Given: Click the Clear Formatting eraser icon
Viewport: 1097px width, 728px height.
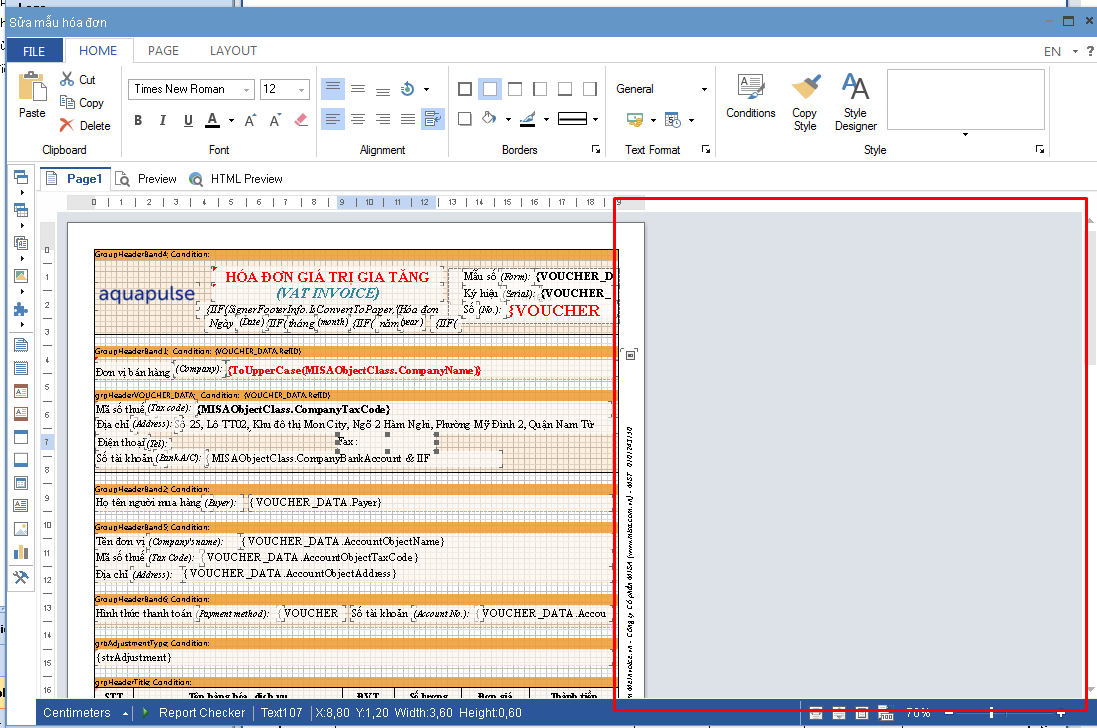Looking at the screenshot, I should coord(302,120).
